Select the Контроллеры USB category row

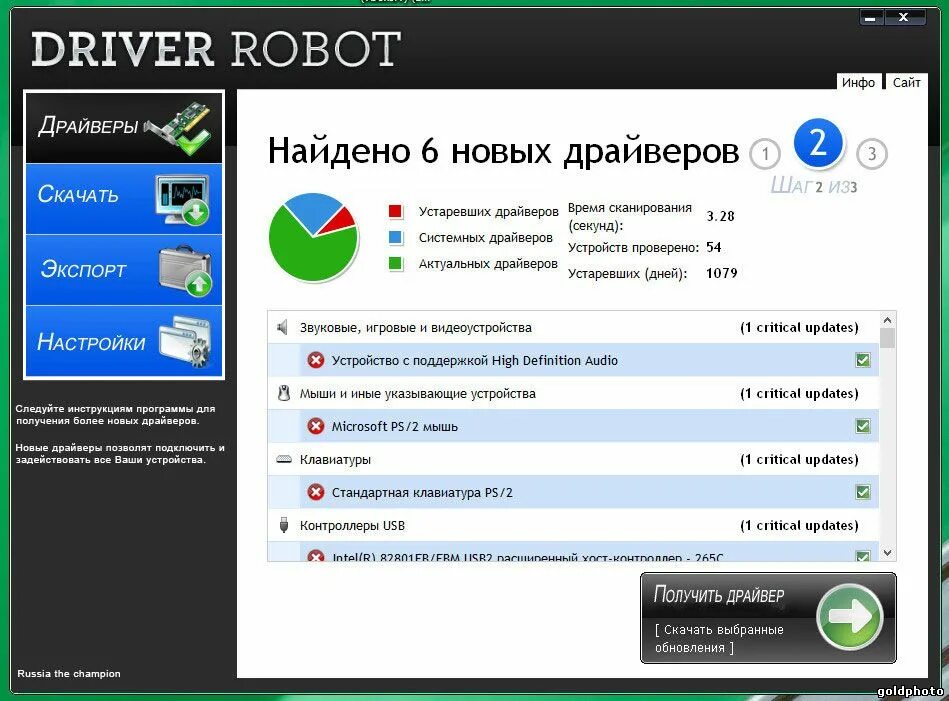pos(573,525)
